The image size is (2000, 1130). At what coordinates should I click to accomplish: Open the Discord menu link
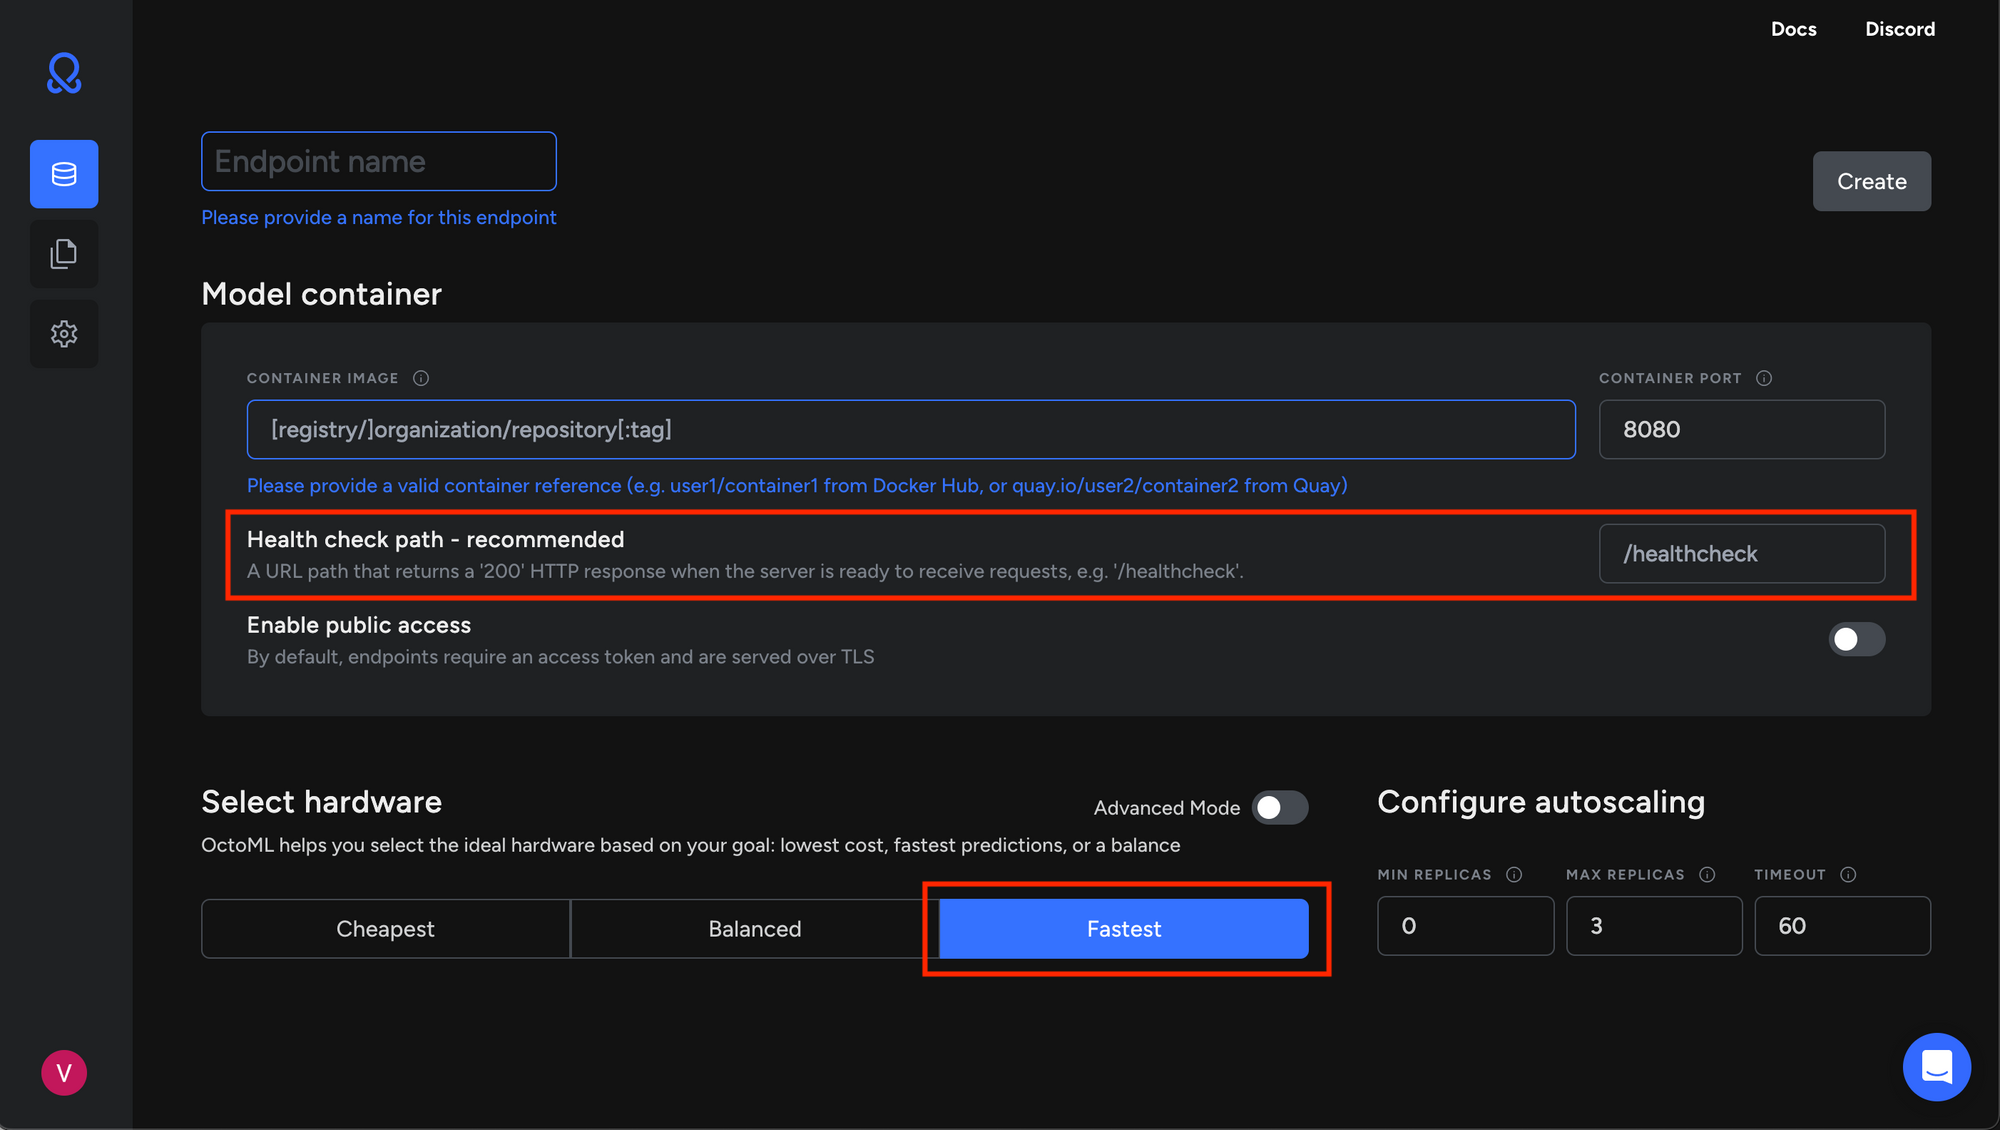(1899, 29)
